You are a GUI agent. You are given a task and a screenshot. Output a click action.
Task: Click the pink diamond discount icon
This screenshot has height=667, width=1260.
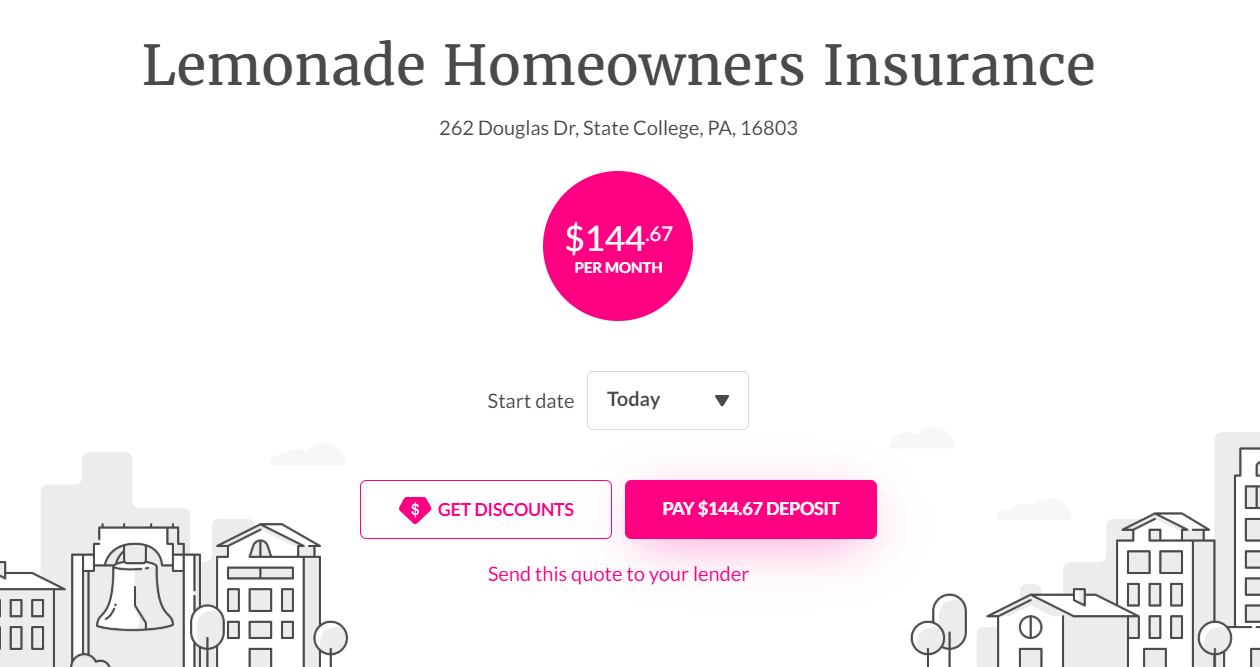(415, 510)
